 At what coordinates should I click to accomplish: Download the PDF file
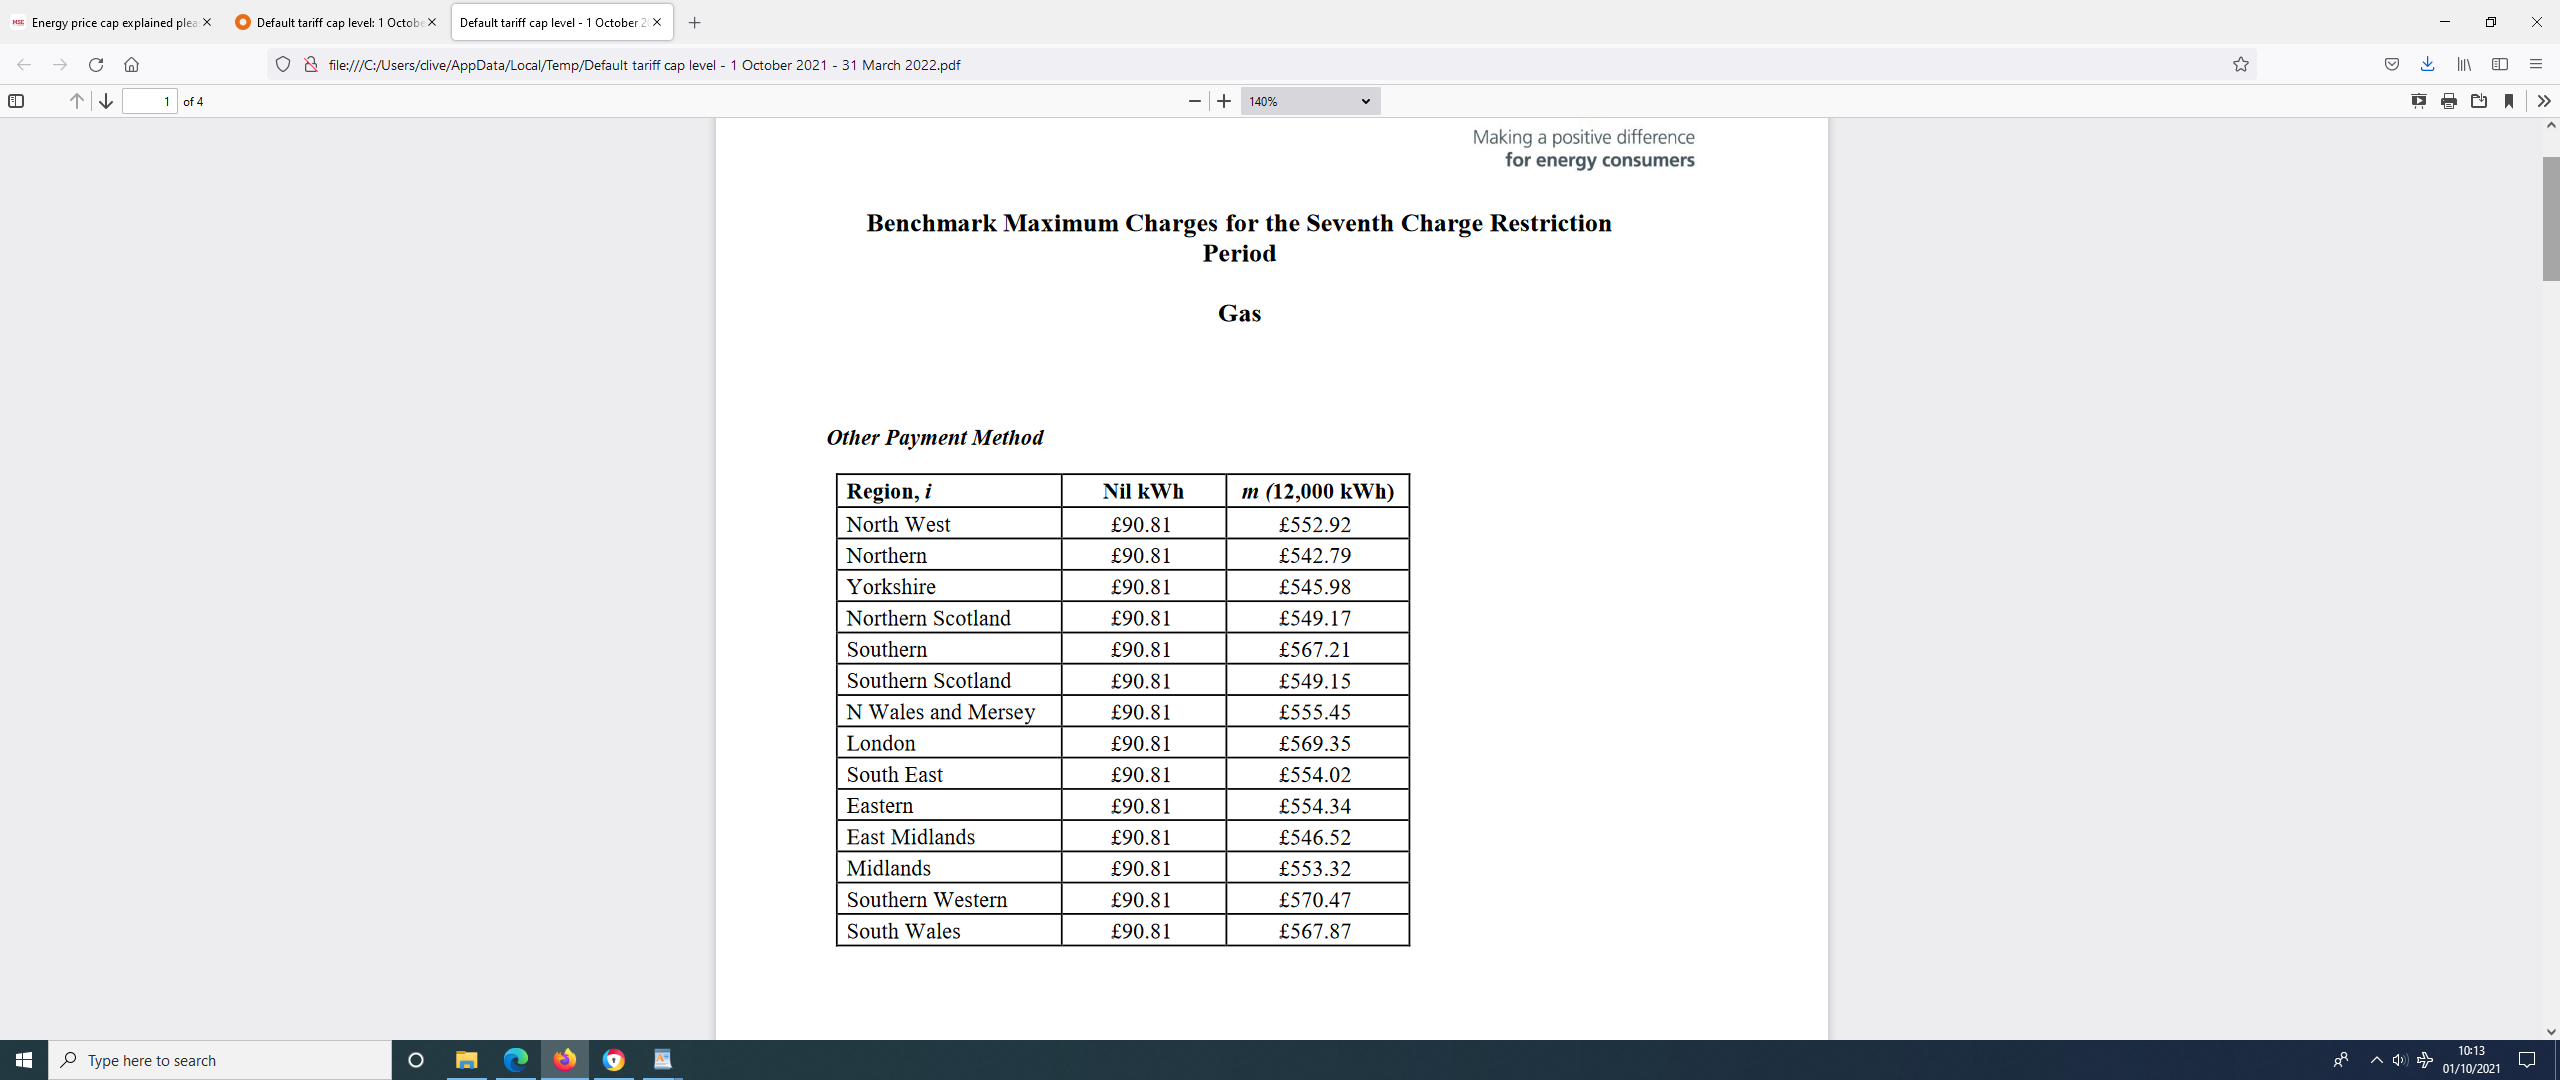pyautogui.click(x=2479, y=101)
